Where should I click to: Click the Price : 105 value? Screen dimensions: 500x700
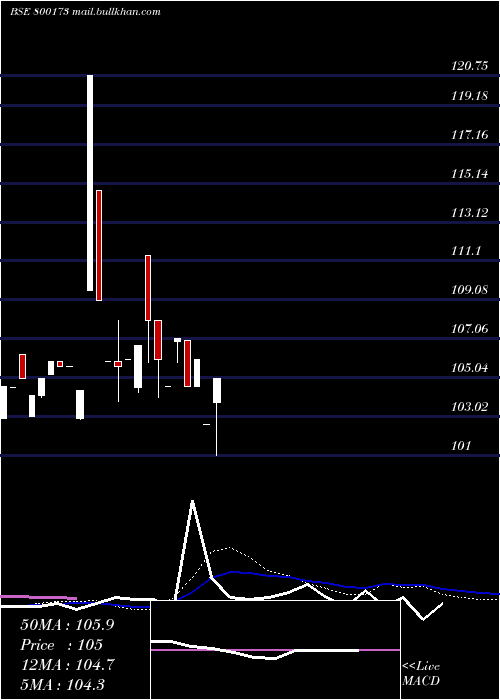tap(61, 645)
